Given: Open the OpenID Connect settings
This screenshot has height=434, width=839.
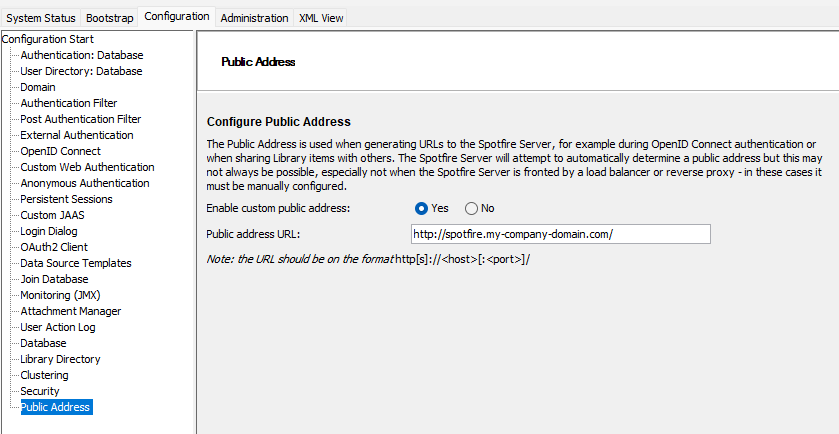Looking at the screenshot, I should pyautogui.click(x=60, y=151).
